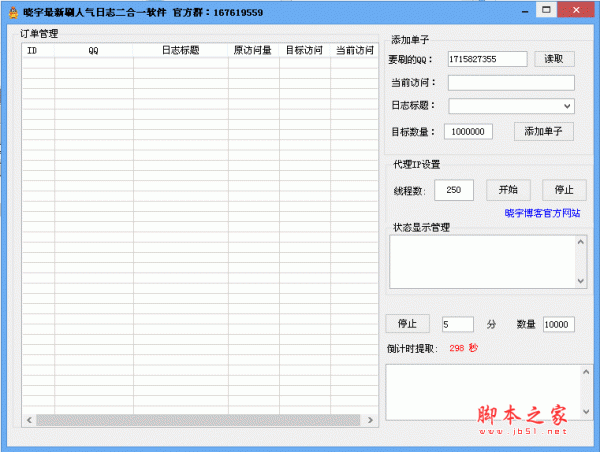Click the app icon in the title bar

coord(13,13)
